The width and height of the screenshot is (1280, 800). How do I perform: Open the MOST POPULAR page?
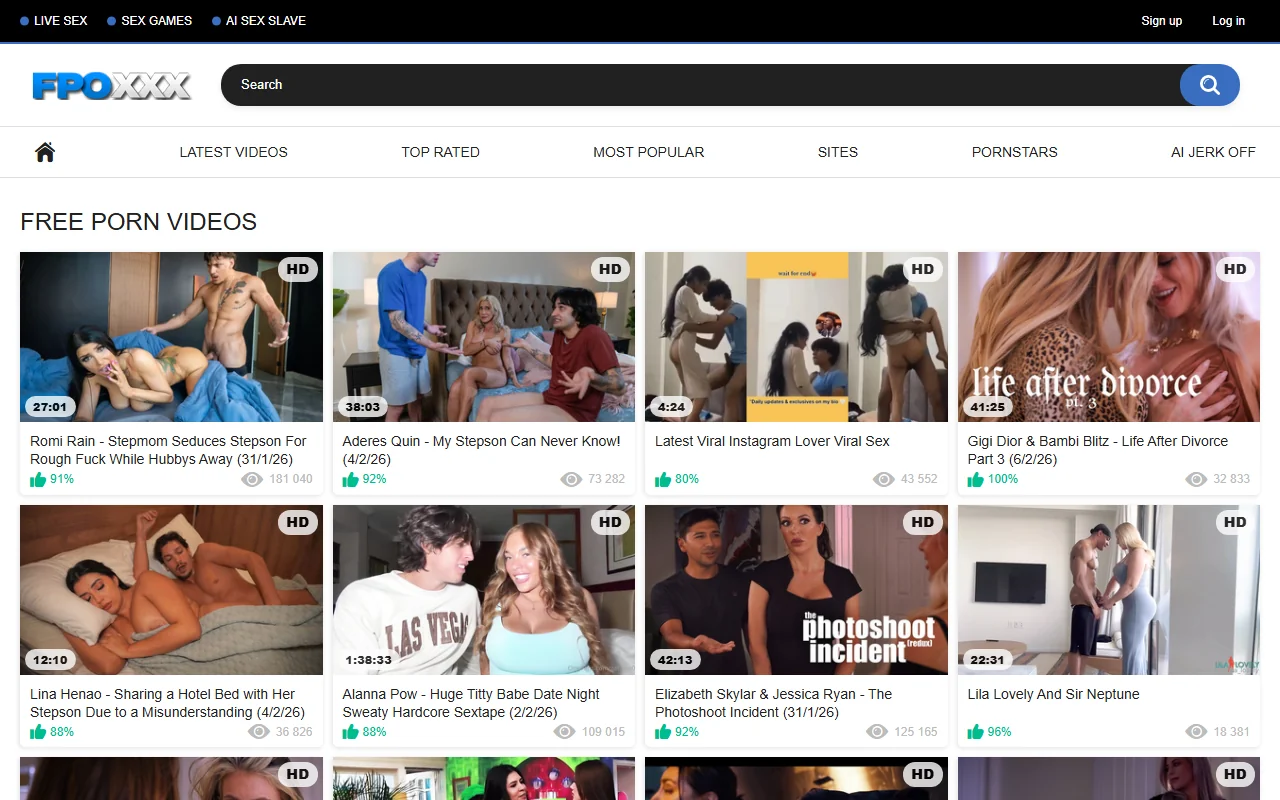click(x=648, y=151)
